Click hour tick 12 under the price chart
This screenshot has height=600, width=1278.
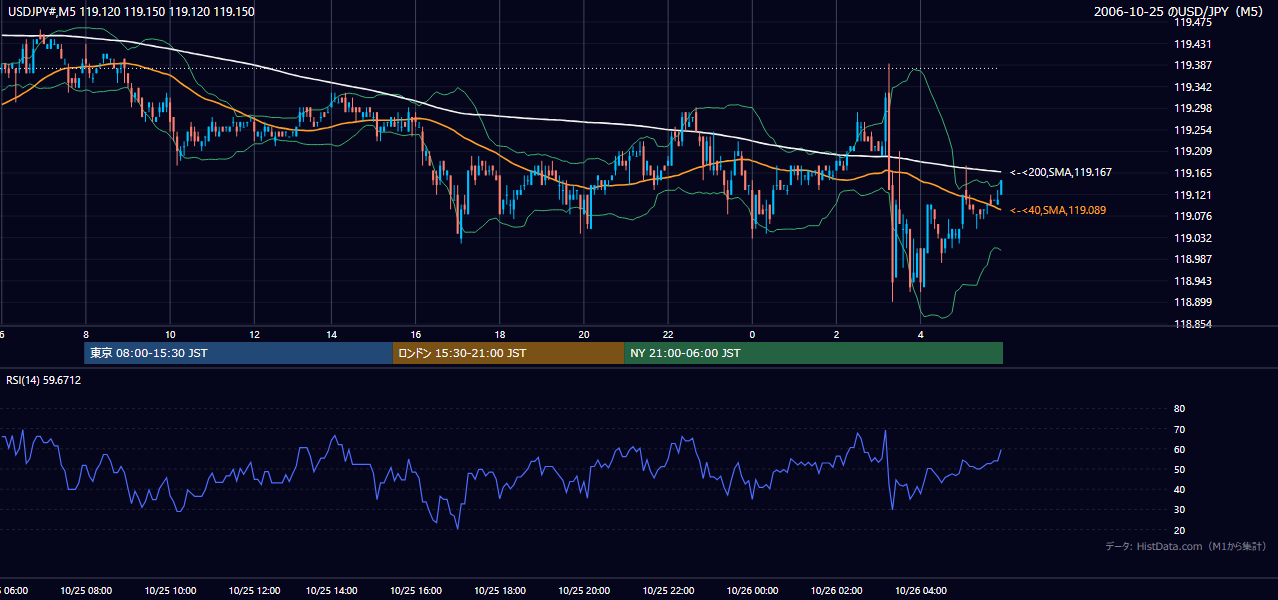(254, 334)
